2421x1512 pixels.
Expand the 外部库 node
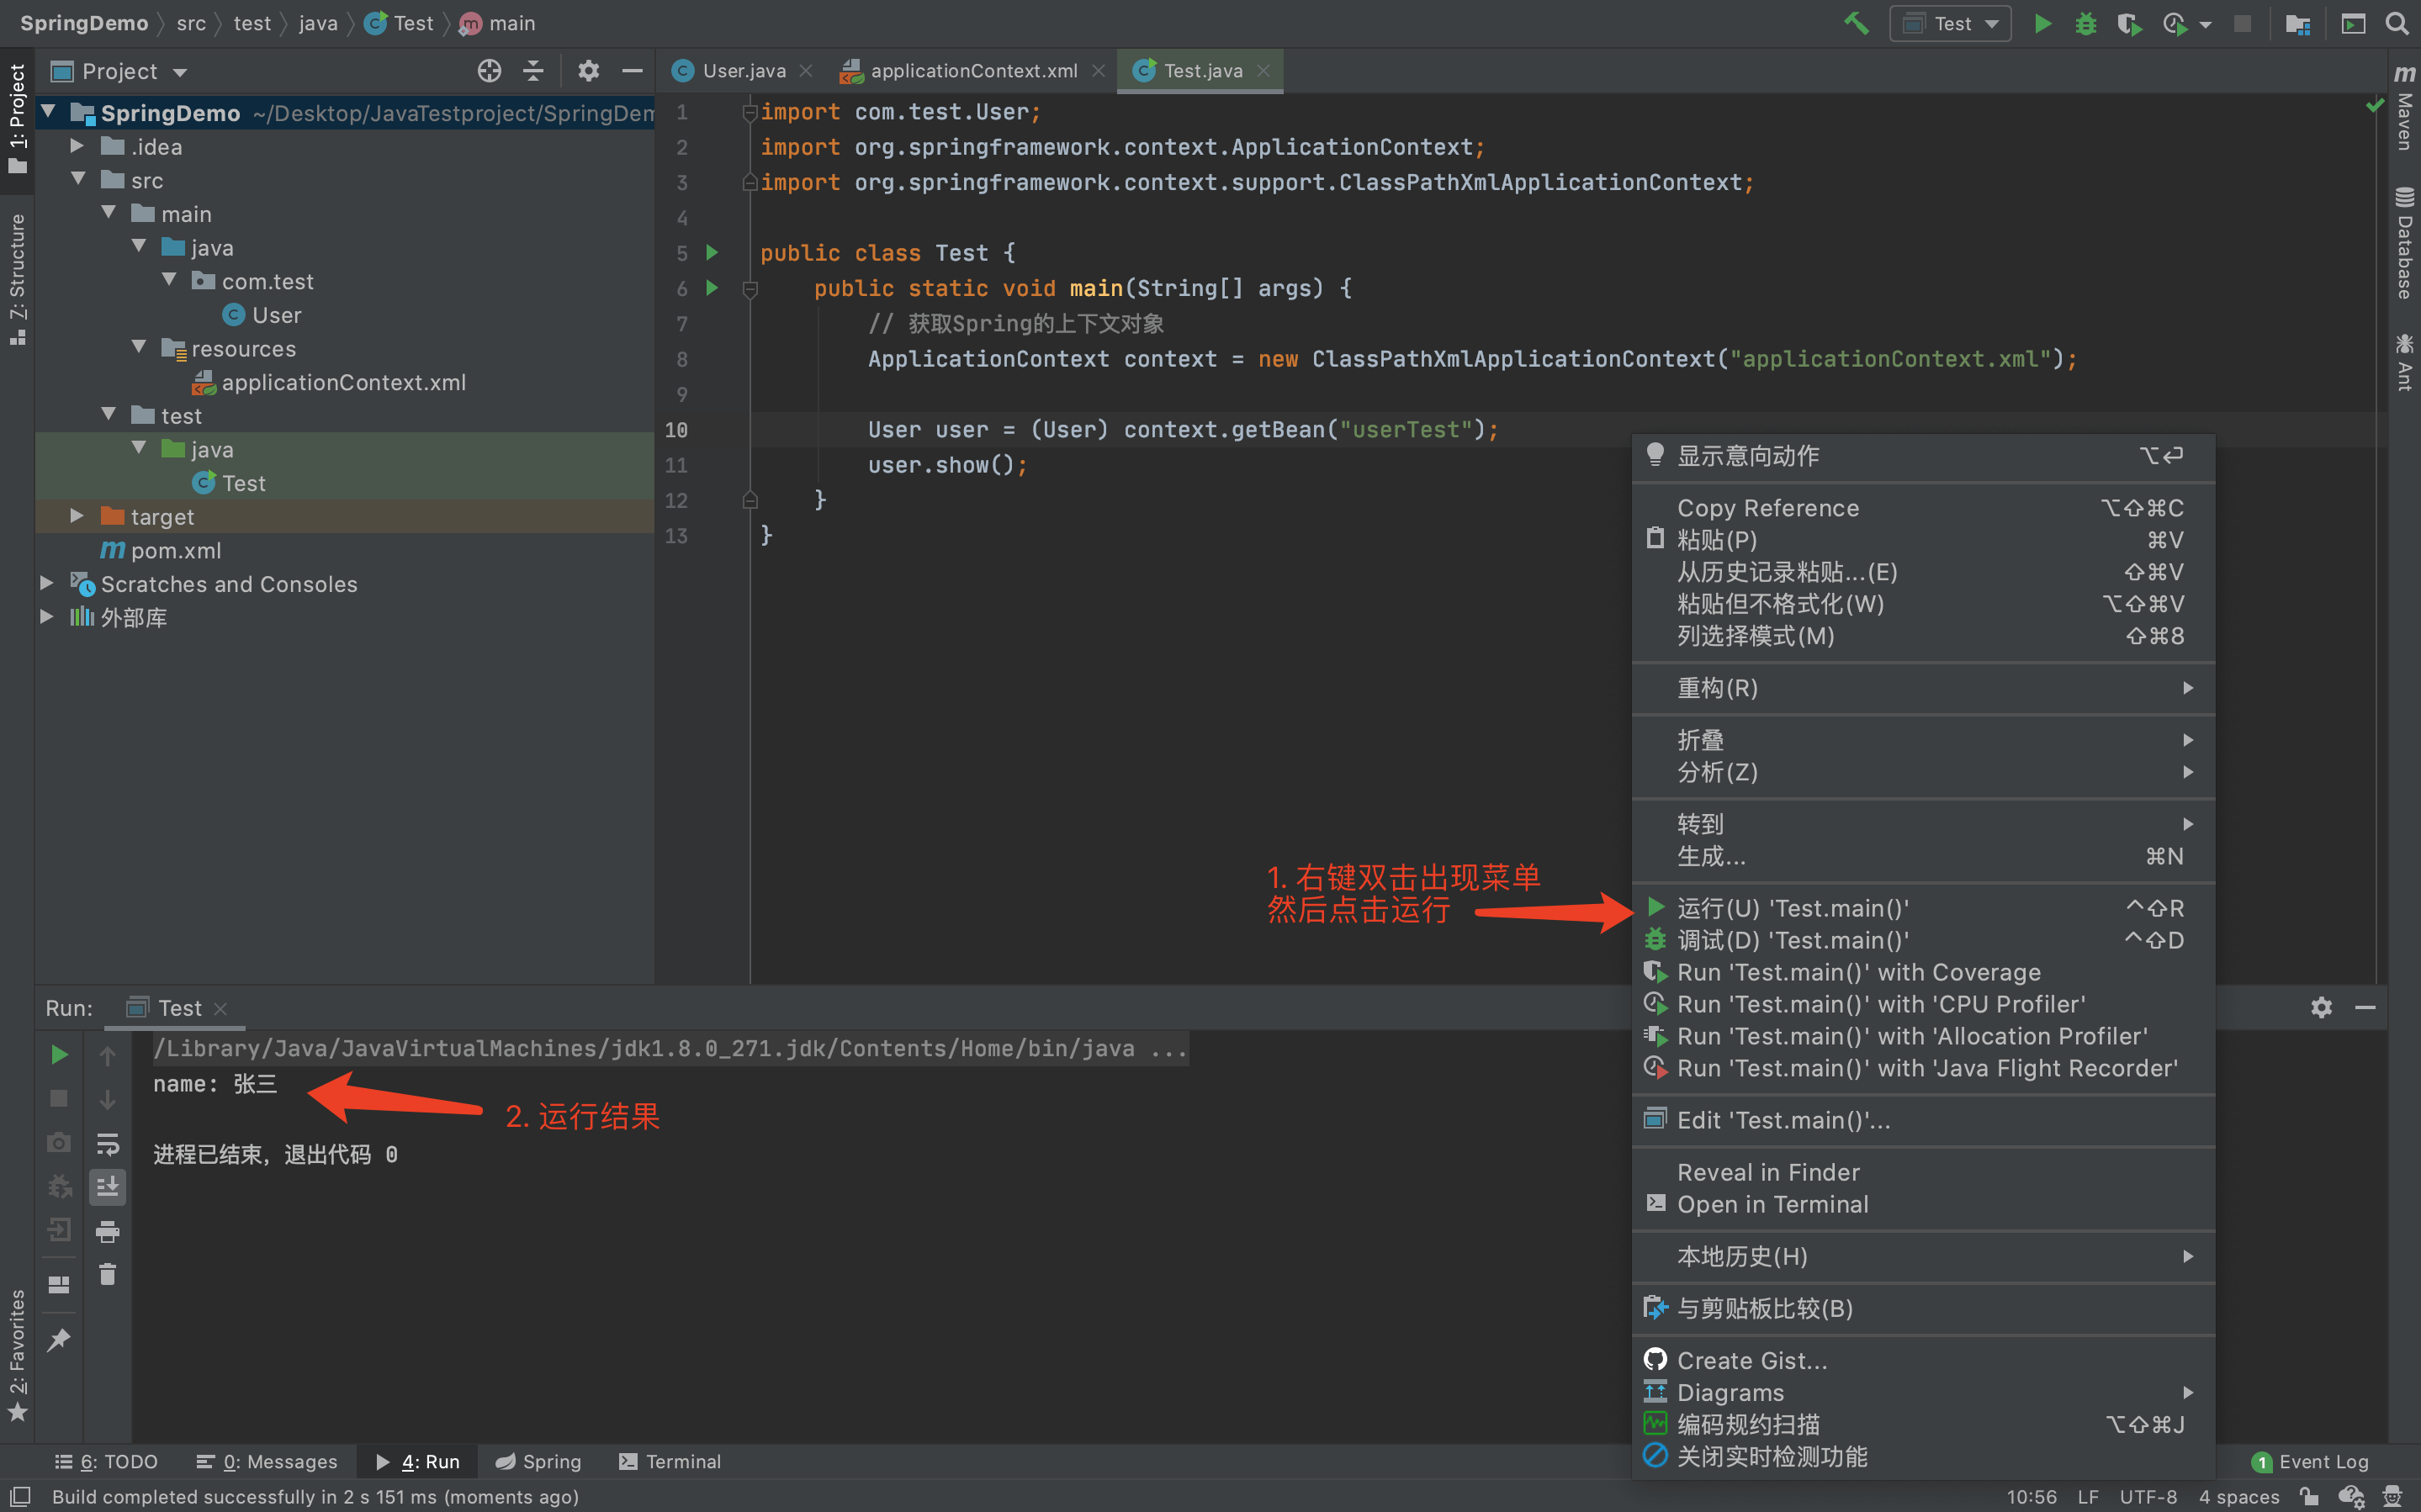[46, 616]
